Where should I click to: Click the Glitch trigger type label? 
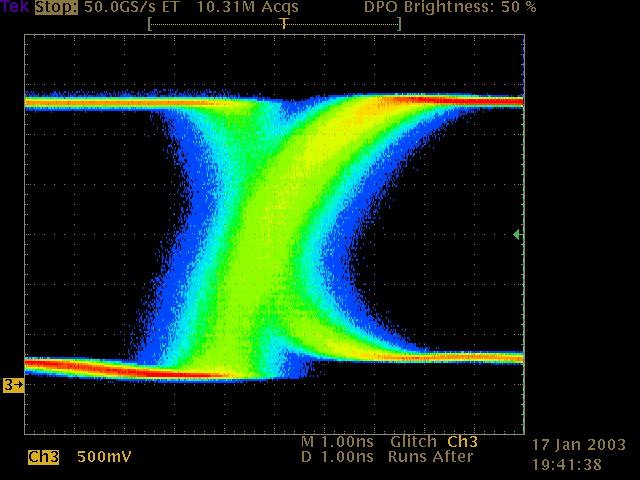click(x=413, y=442)
